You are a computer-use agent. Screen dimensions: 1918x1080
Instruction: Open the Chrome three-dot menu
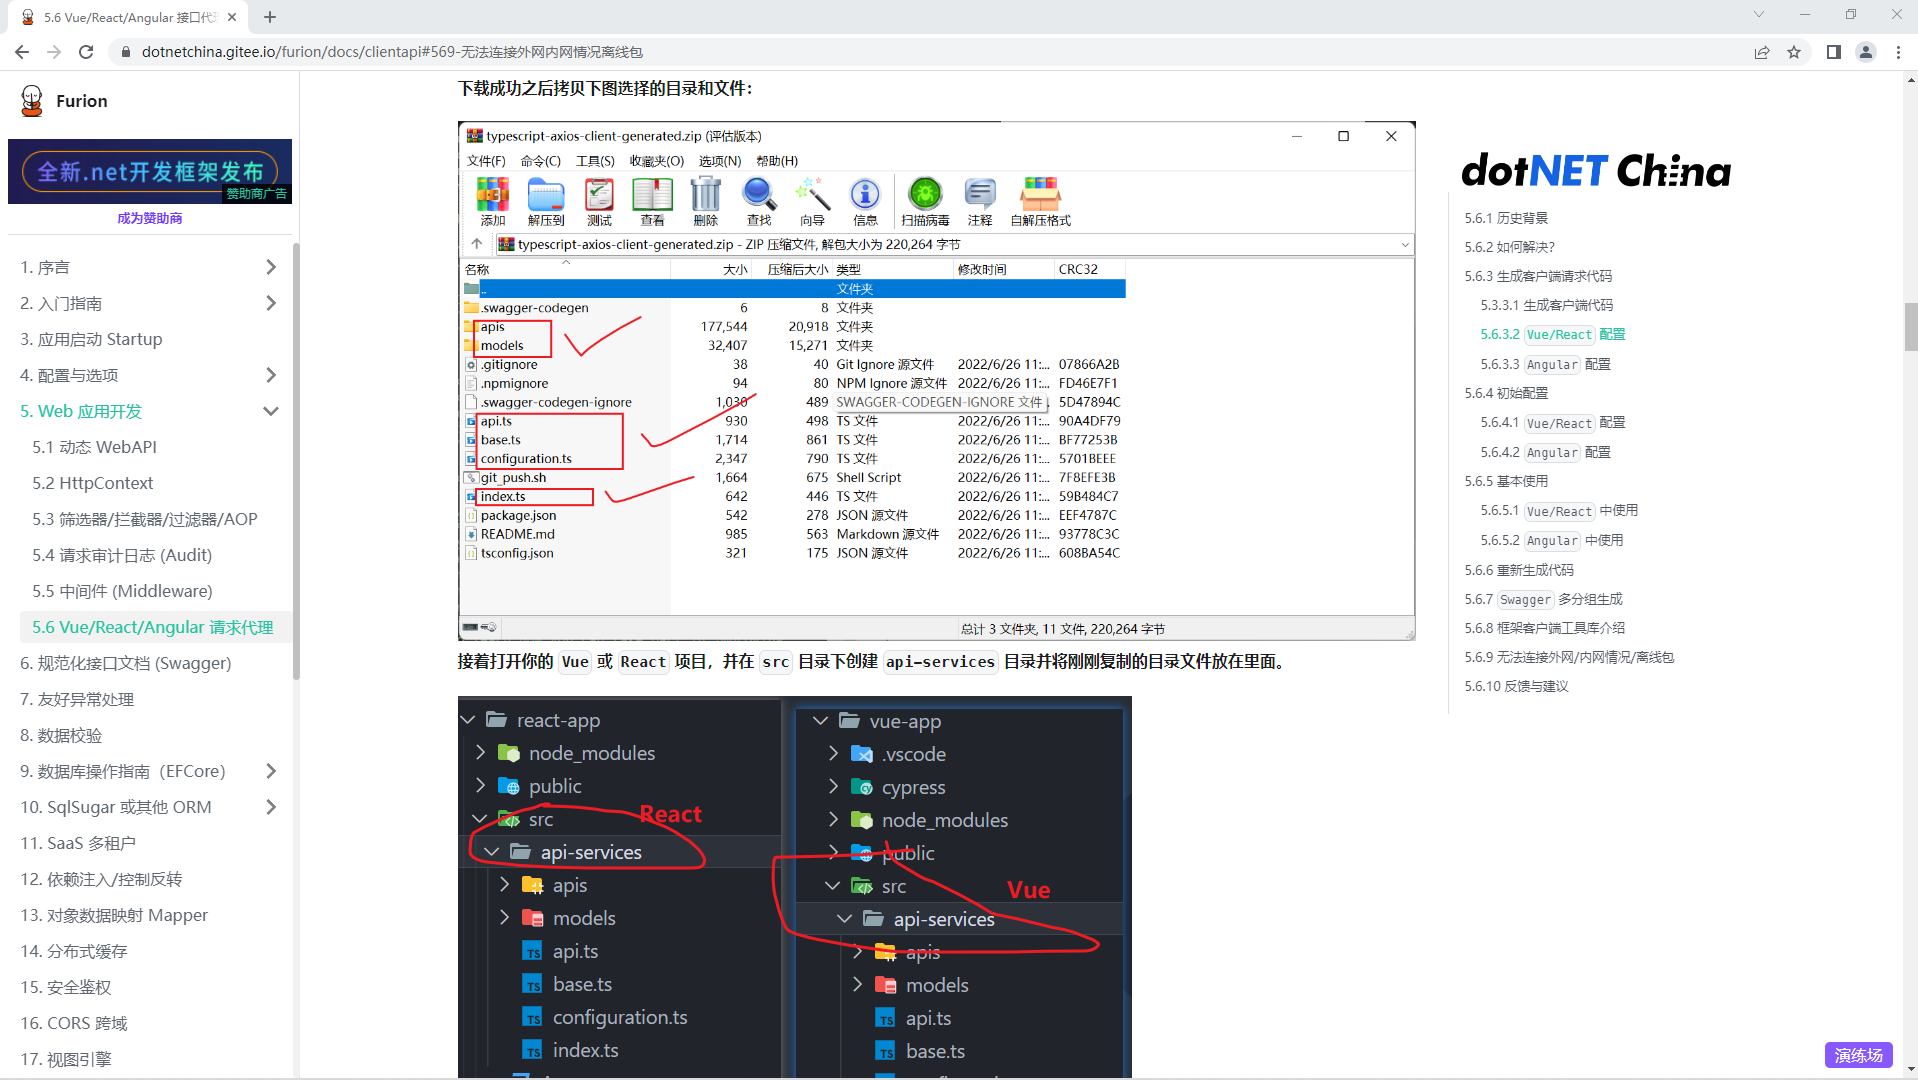pos(1898,52)
